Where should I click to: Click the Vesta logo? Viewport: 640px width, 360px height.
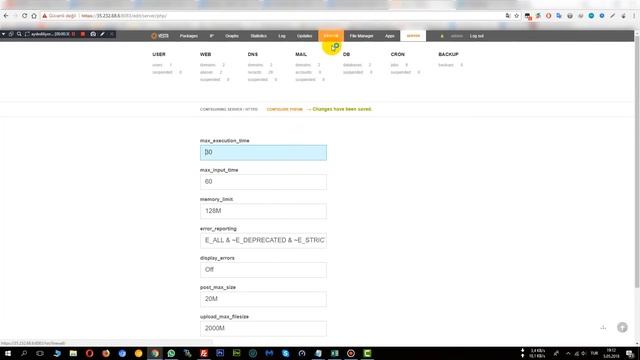(160, 36)
